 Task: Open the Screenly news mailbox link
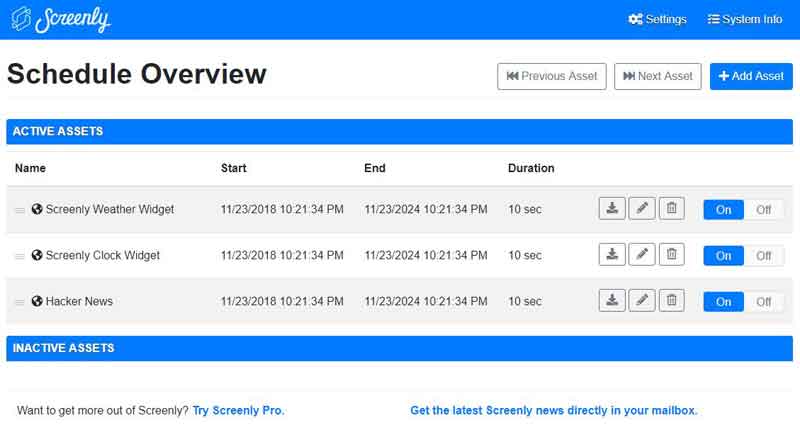coord(554,410)
